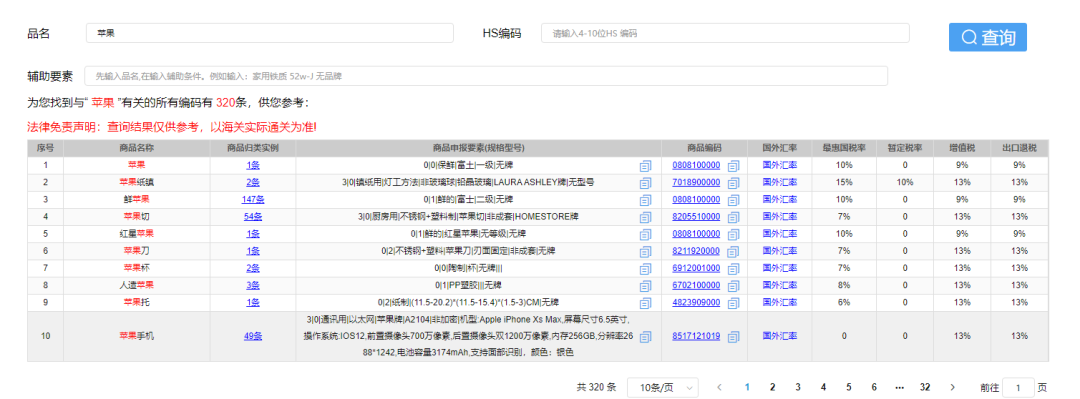
Task: Copy declaration elements of 苹果切 row
Action: (x=645, y=217)
